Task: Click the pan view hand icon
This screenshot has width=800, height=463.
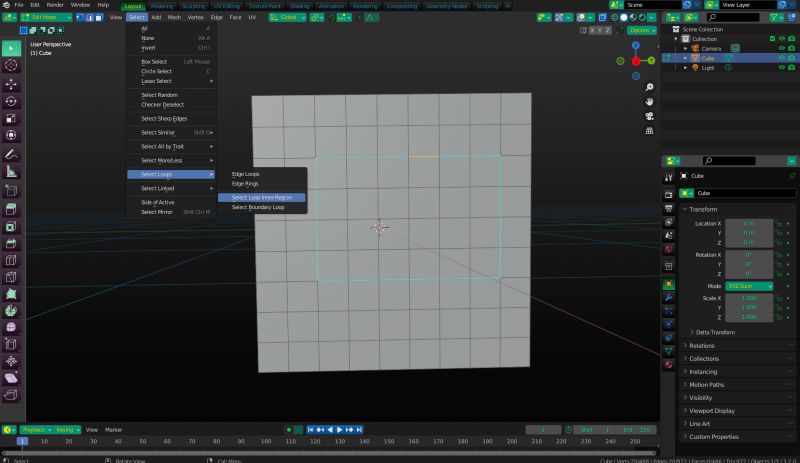Action: tap(649, 102)
